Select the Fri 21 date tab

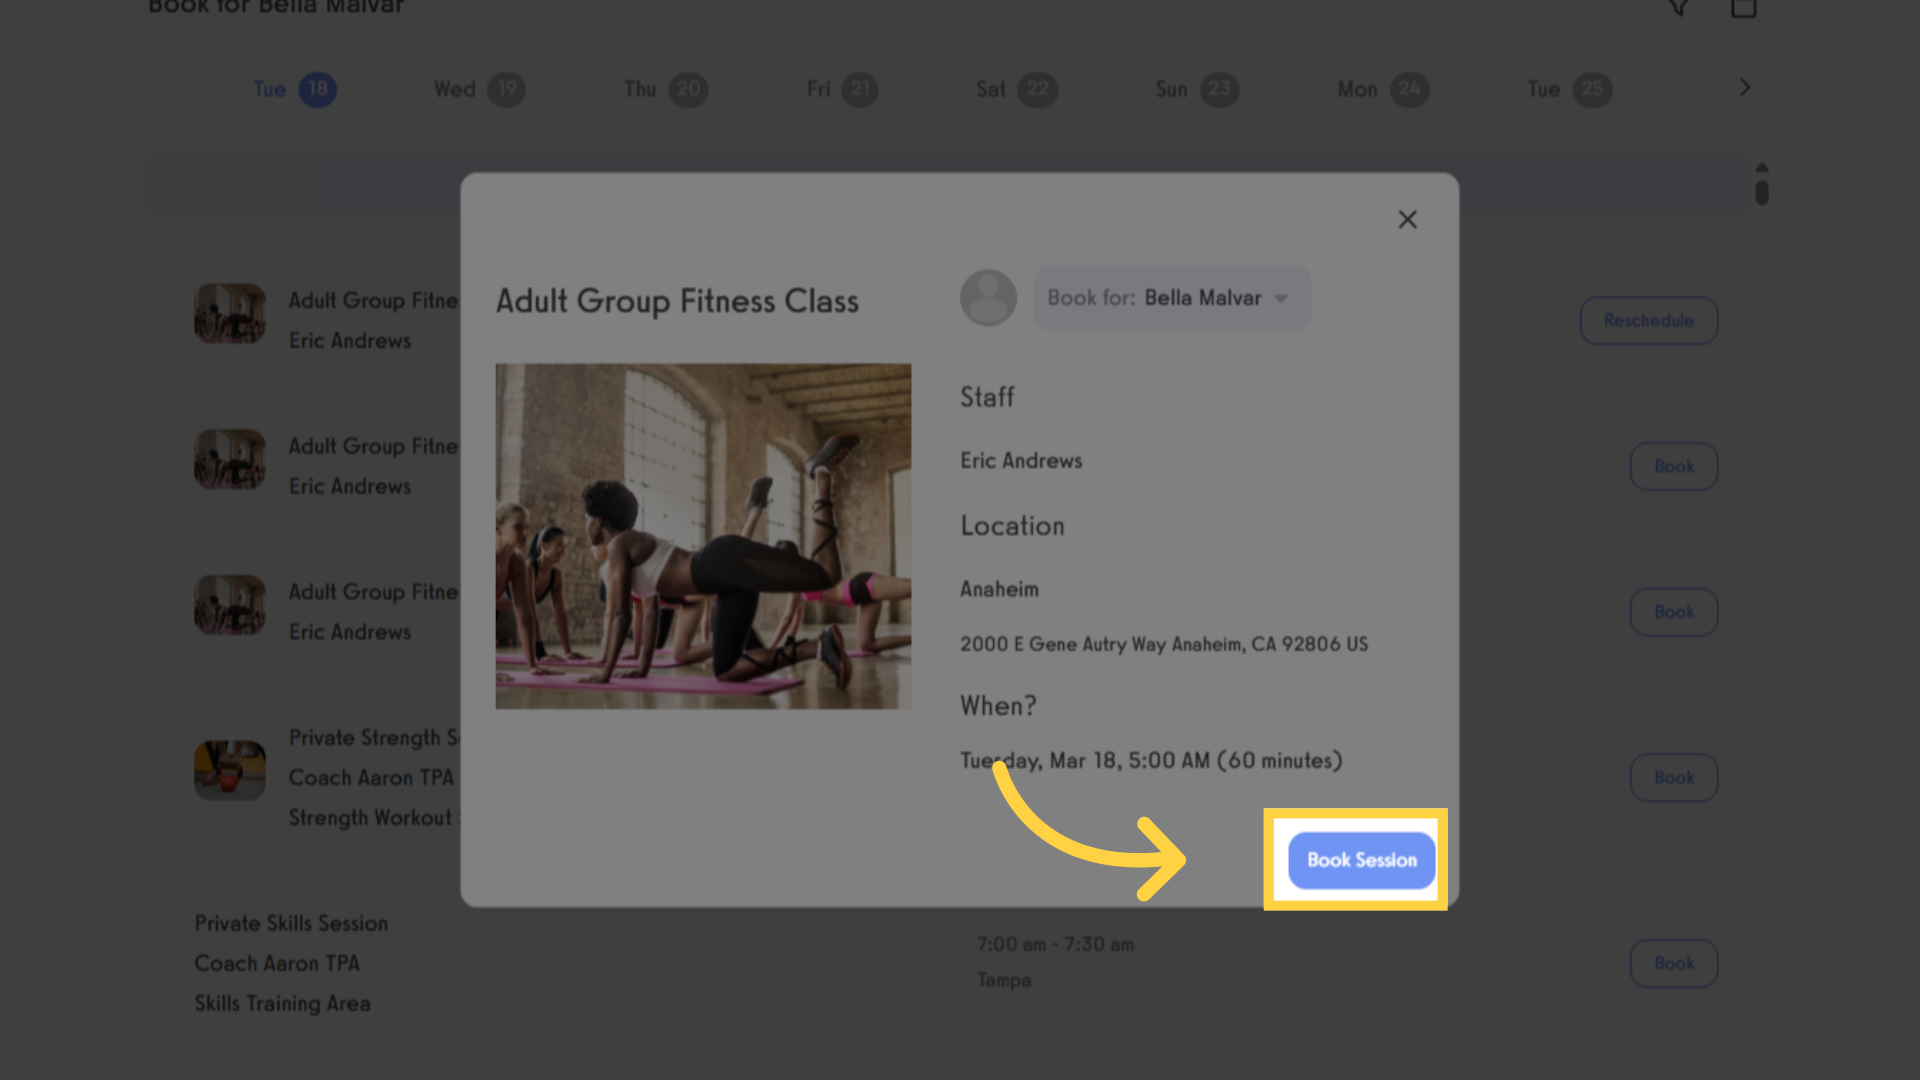(x=842, y=90)
